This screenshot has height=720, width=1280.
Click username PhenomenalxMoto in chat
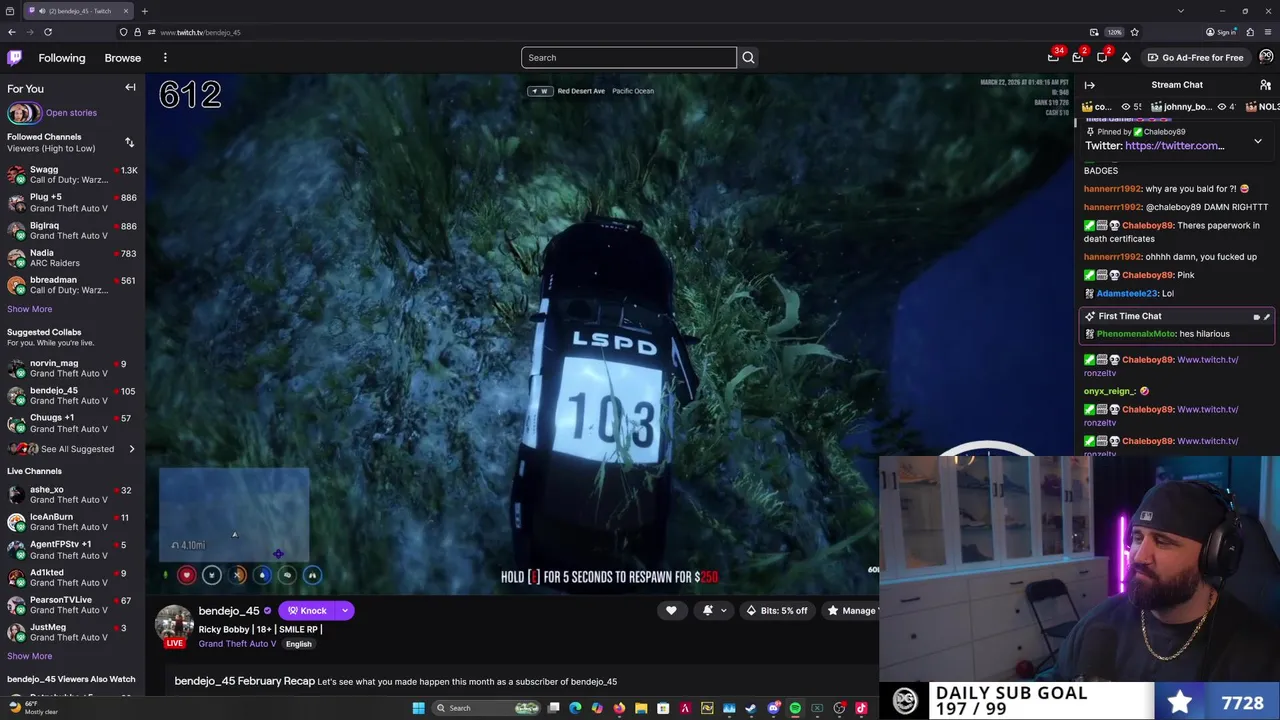1136,334
